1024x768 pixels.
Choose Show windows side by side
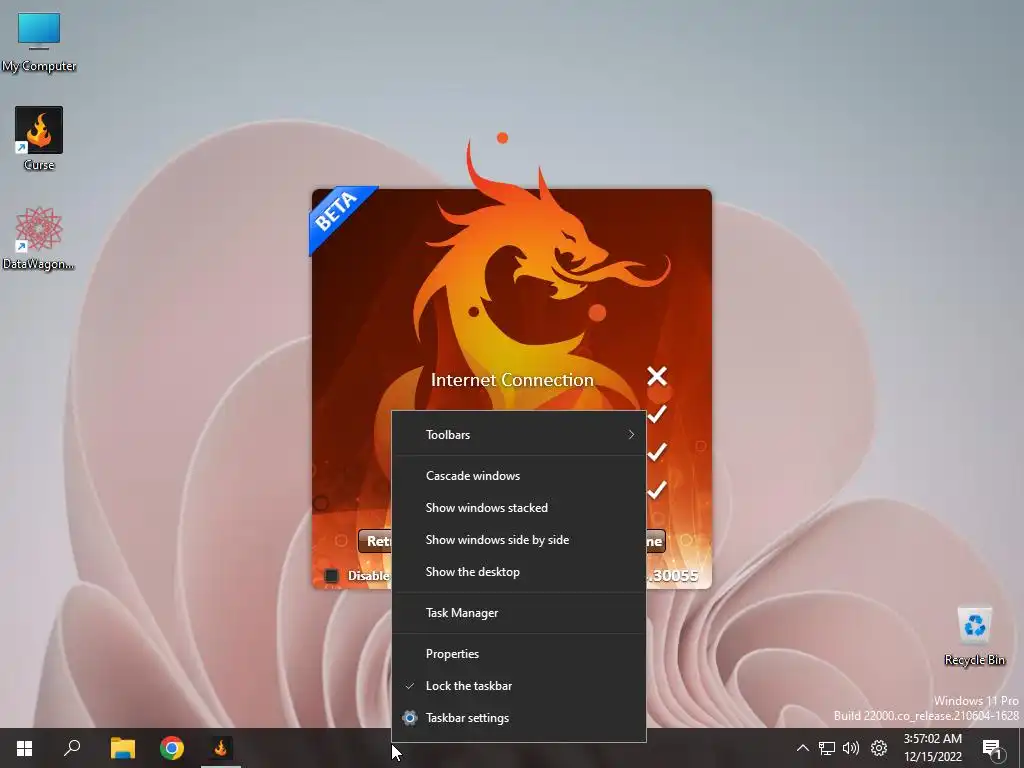click(x=519, y=539)
